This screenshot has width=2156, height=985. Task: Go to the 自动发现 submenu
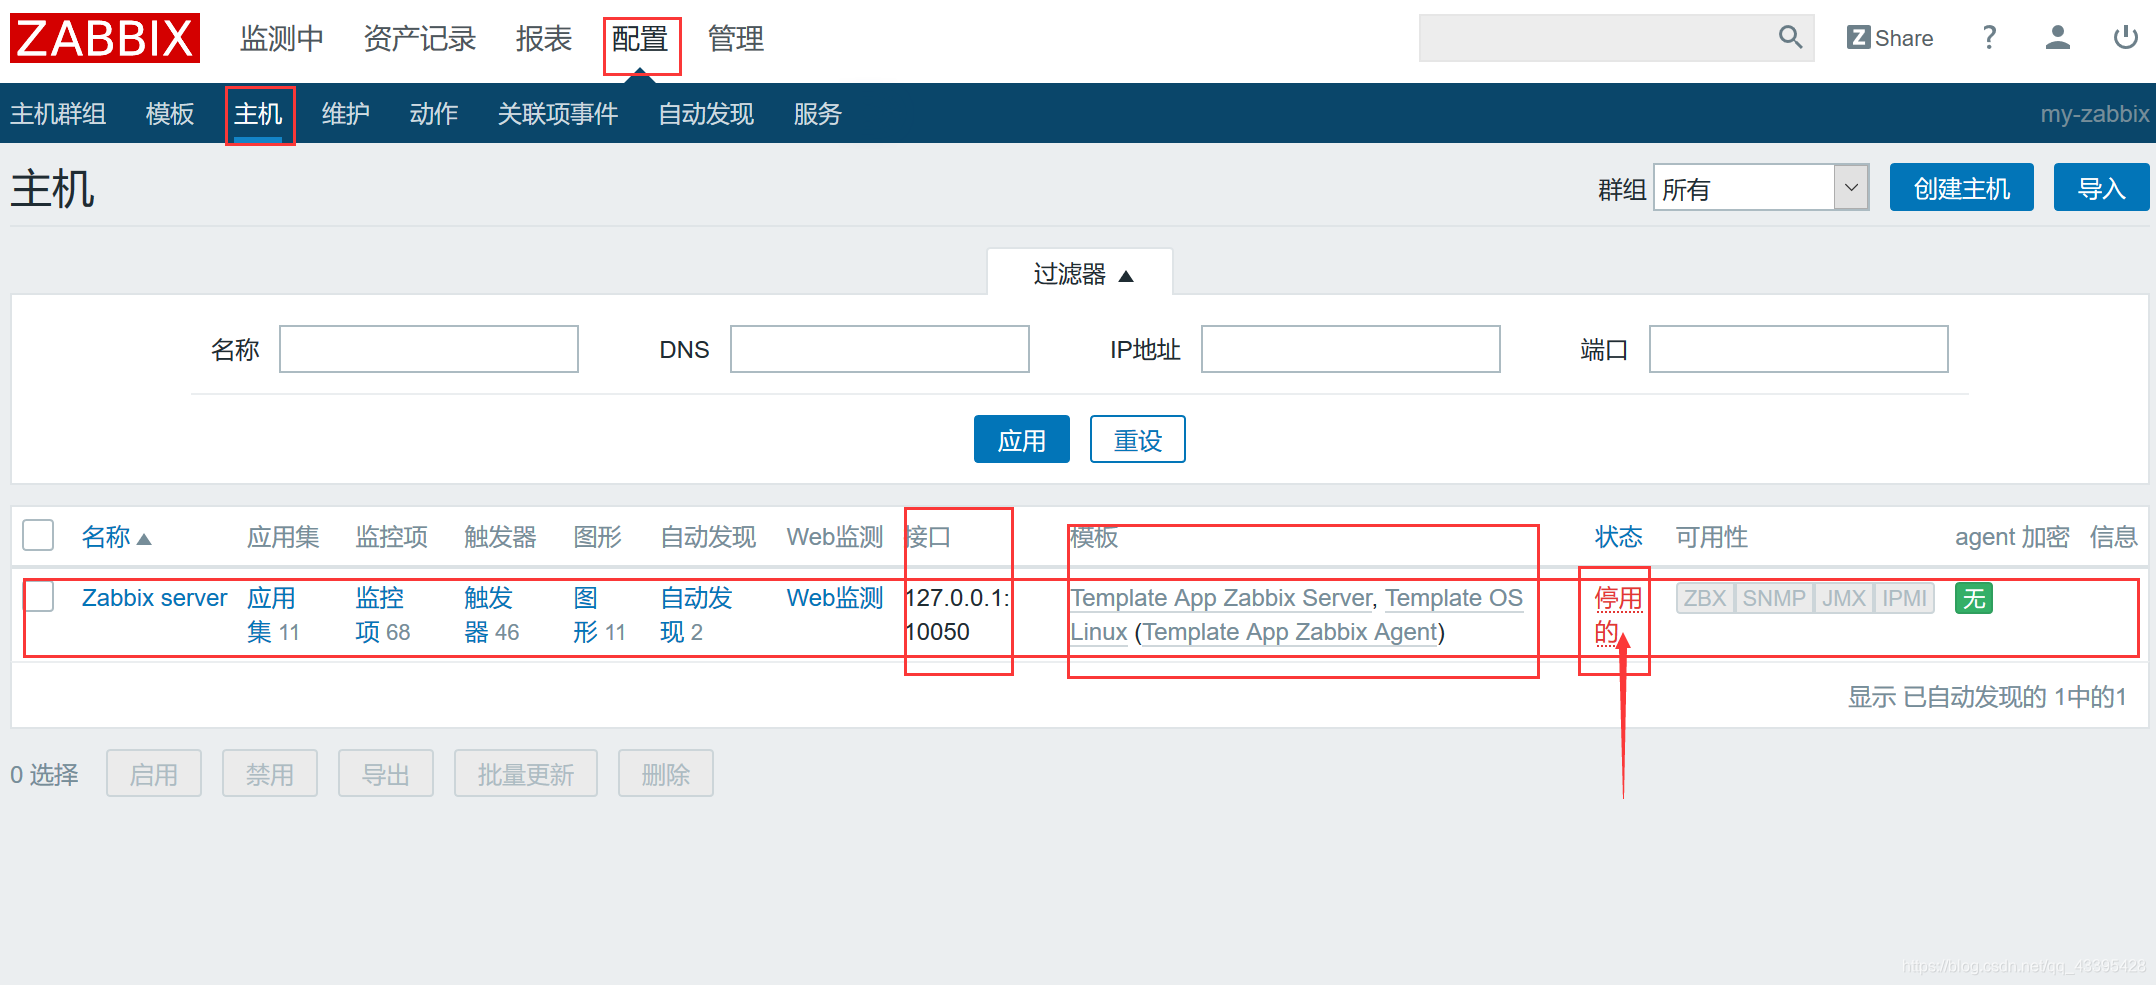[x=706, y=114]
